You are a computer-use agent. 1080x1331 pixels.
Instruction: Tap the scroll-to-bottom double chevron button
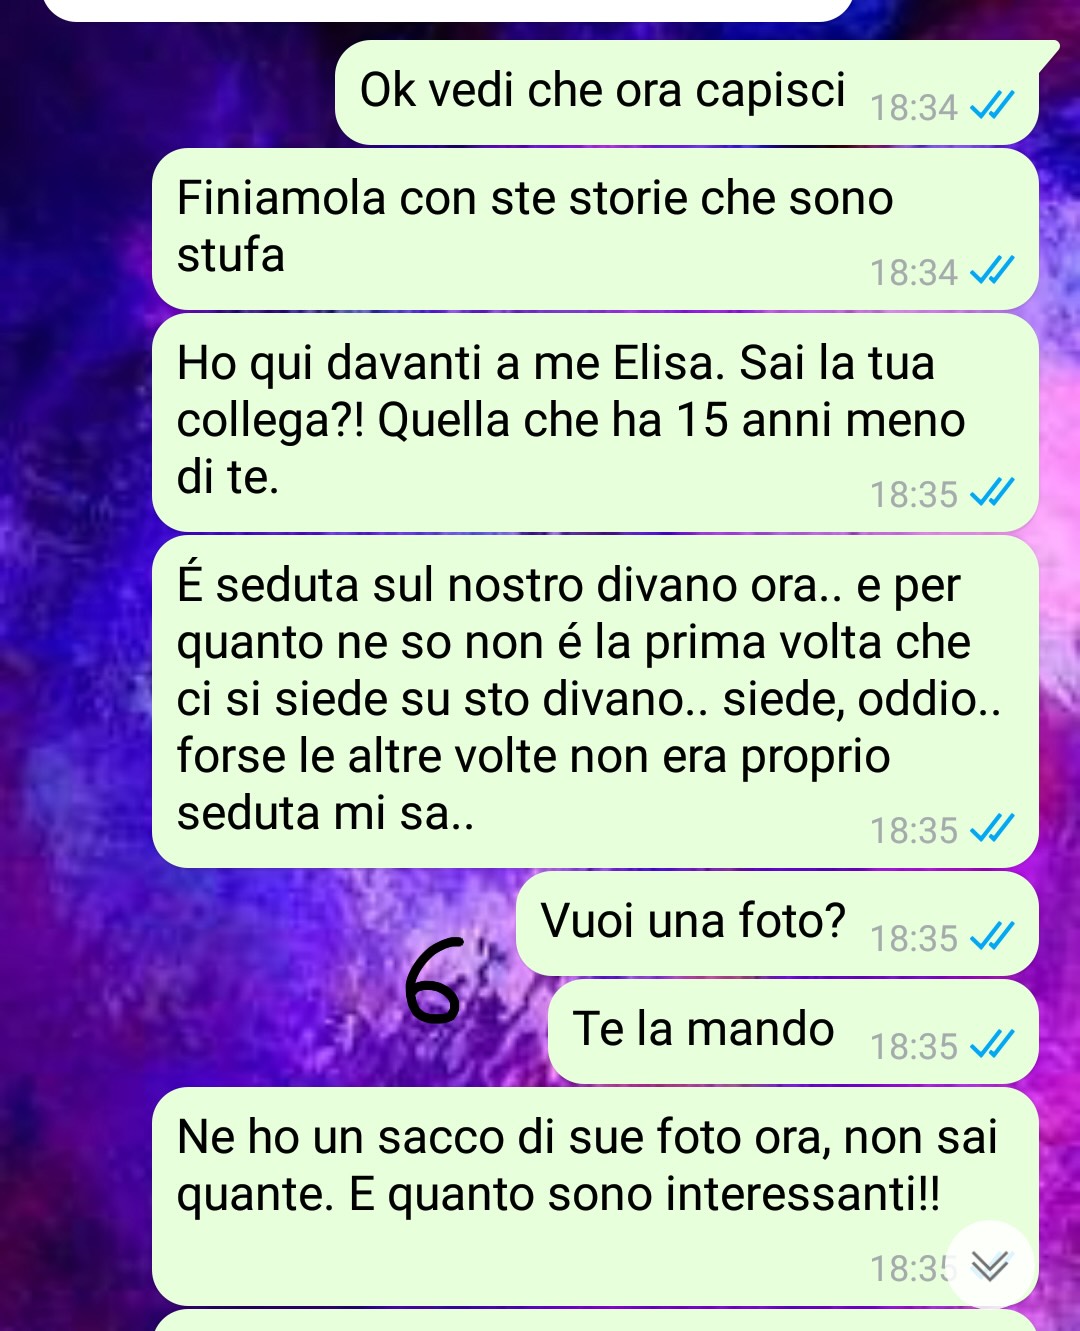pyautogui.click(x=990, y=1264)
